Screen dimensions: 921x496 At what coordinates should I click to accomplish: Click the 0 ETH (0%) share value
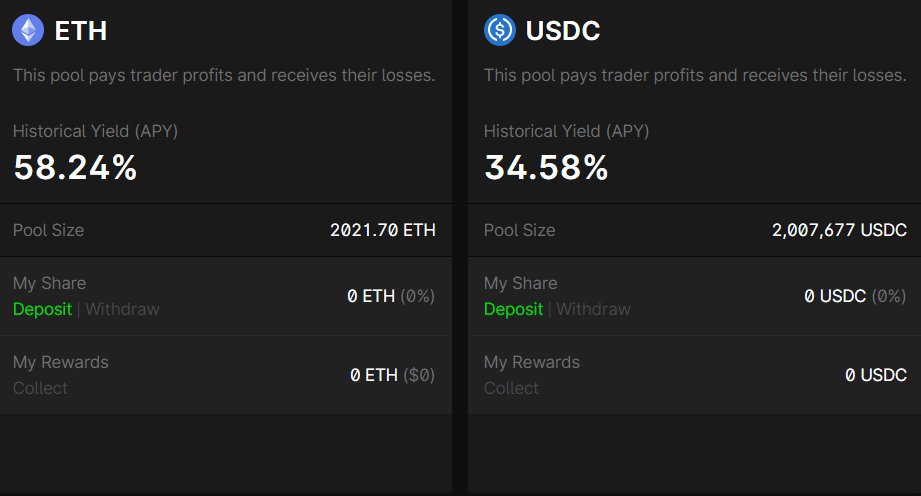pos(391,296)
